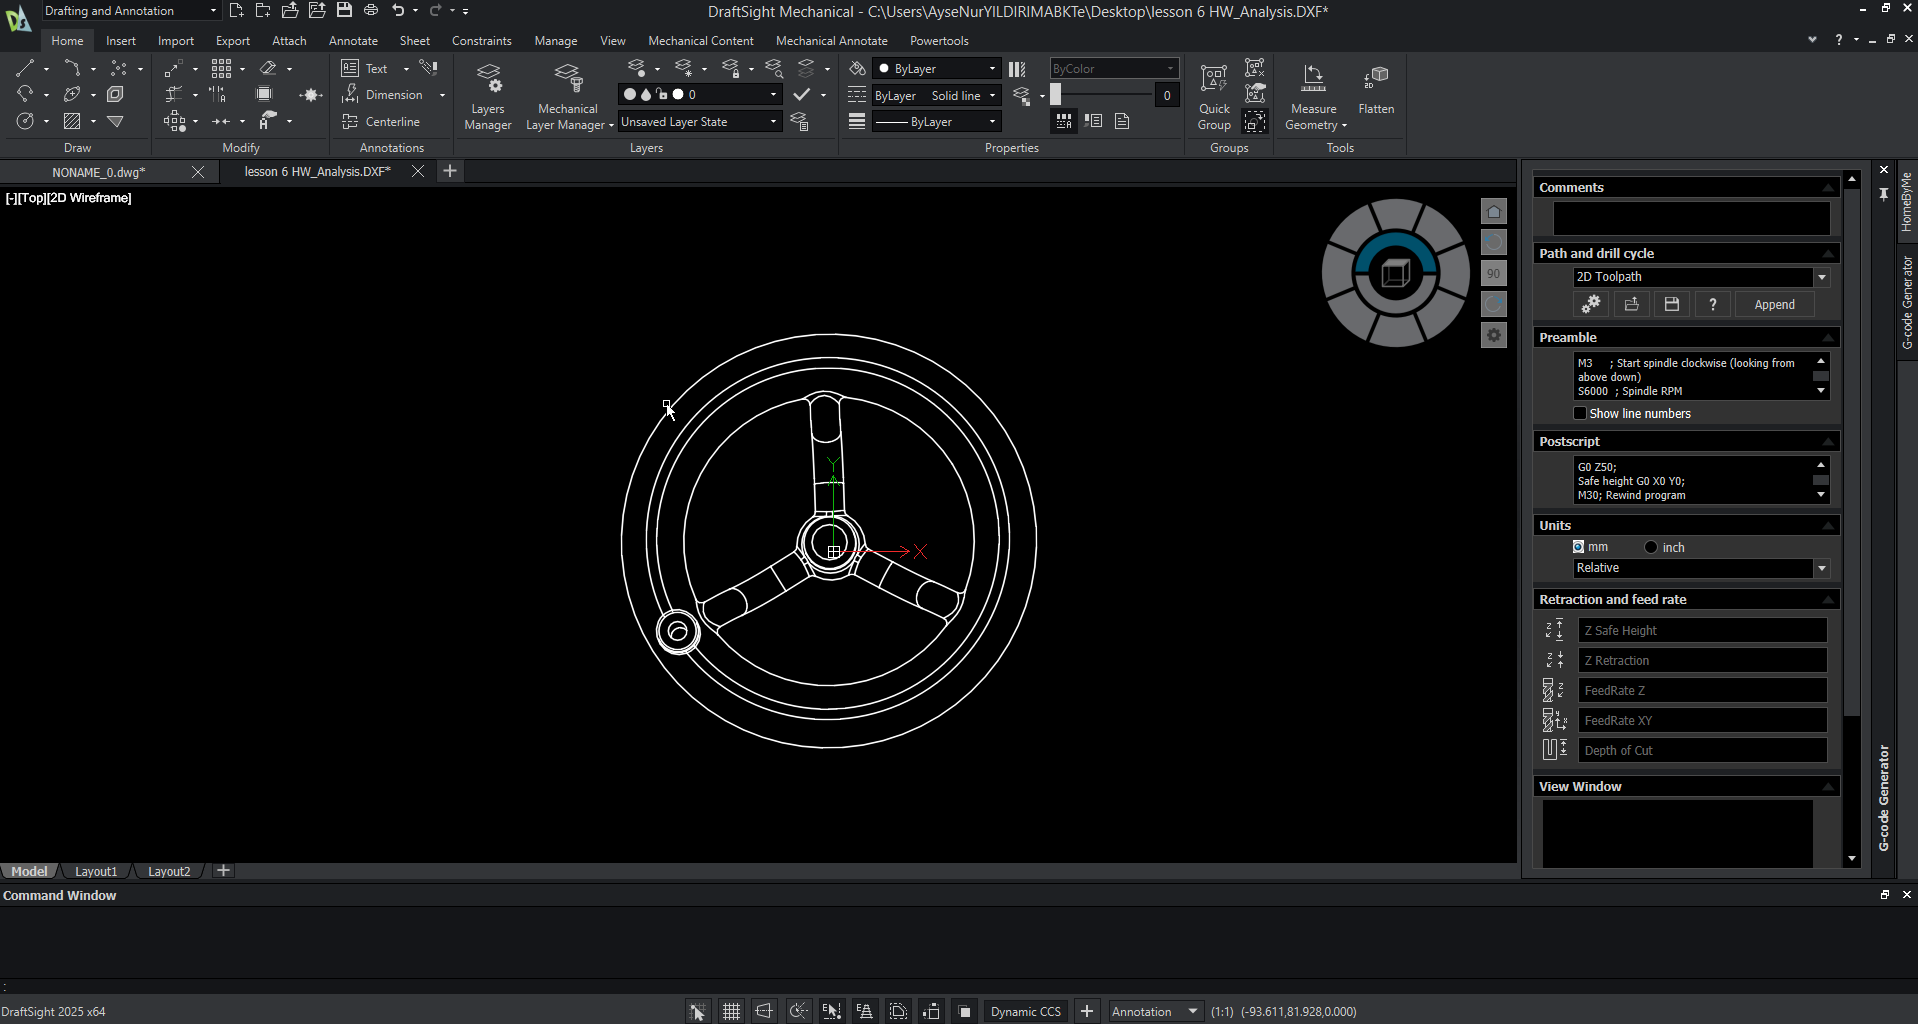Select the Flatten tool

1376,90
